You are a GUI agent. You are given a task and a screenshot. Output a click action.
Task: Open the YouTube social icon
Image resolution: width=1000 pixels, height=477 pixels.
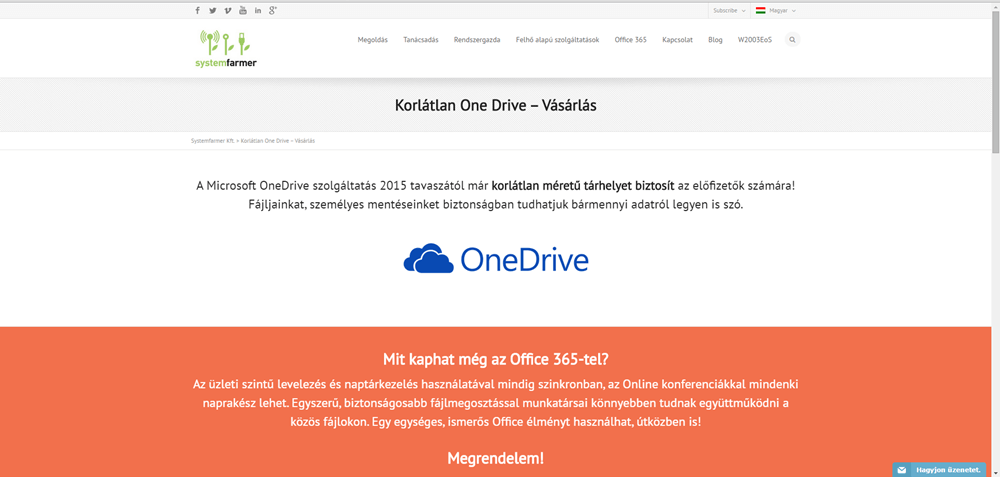(x=243, y=10)
